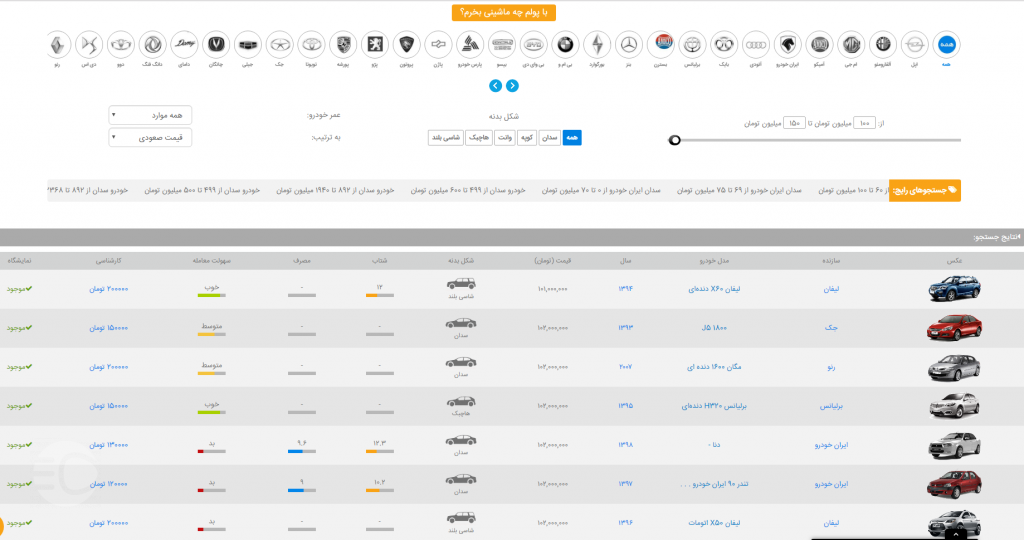Choose the شاسی بلند body type
This screenshot has height=540, width=1024.
(446, 138)
